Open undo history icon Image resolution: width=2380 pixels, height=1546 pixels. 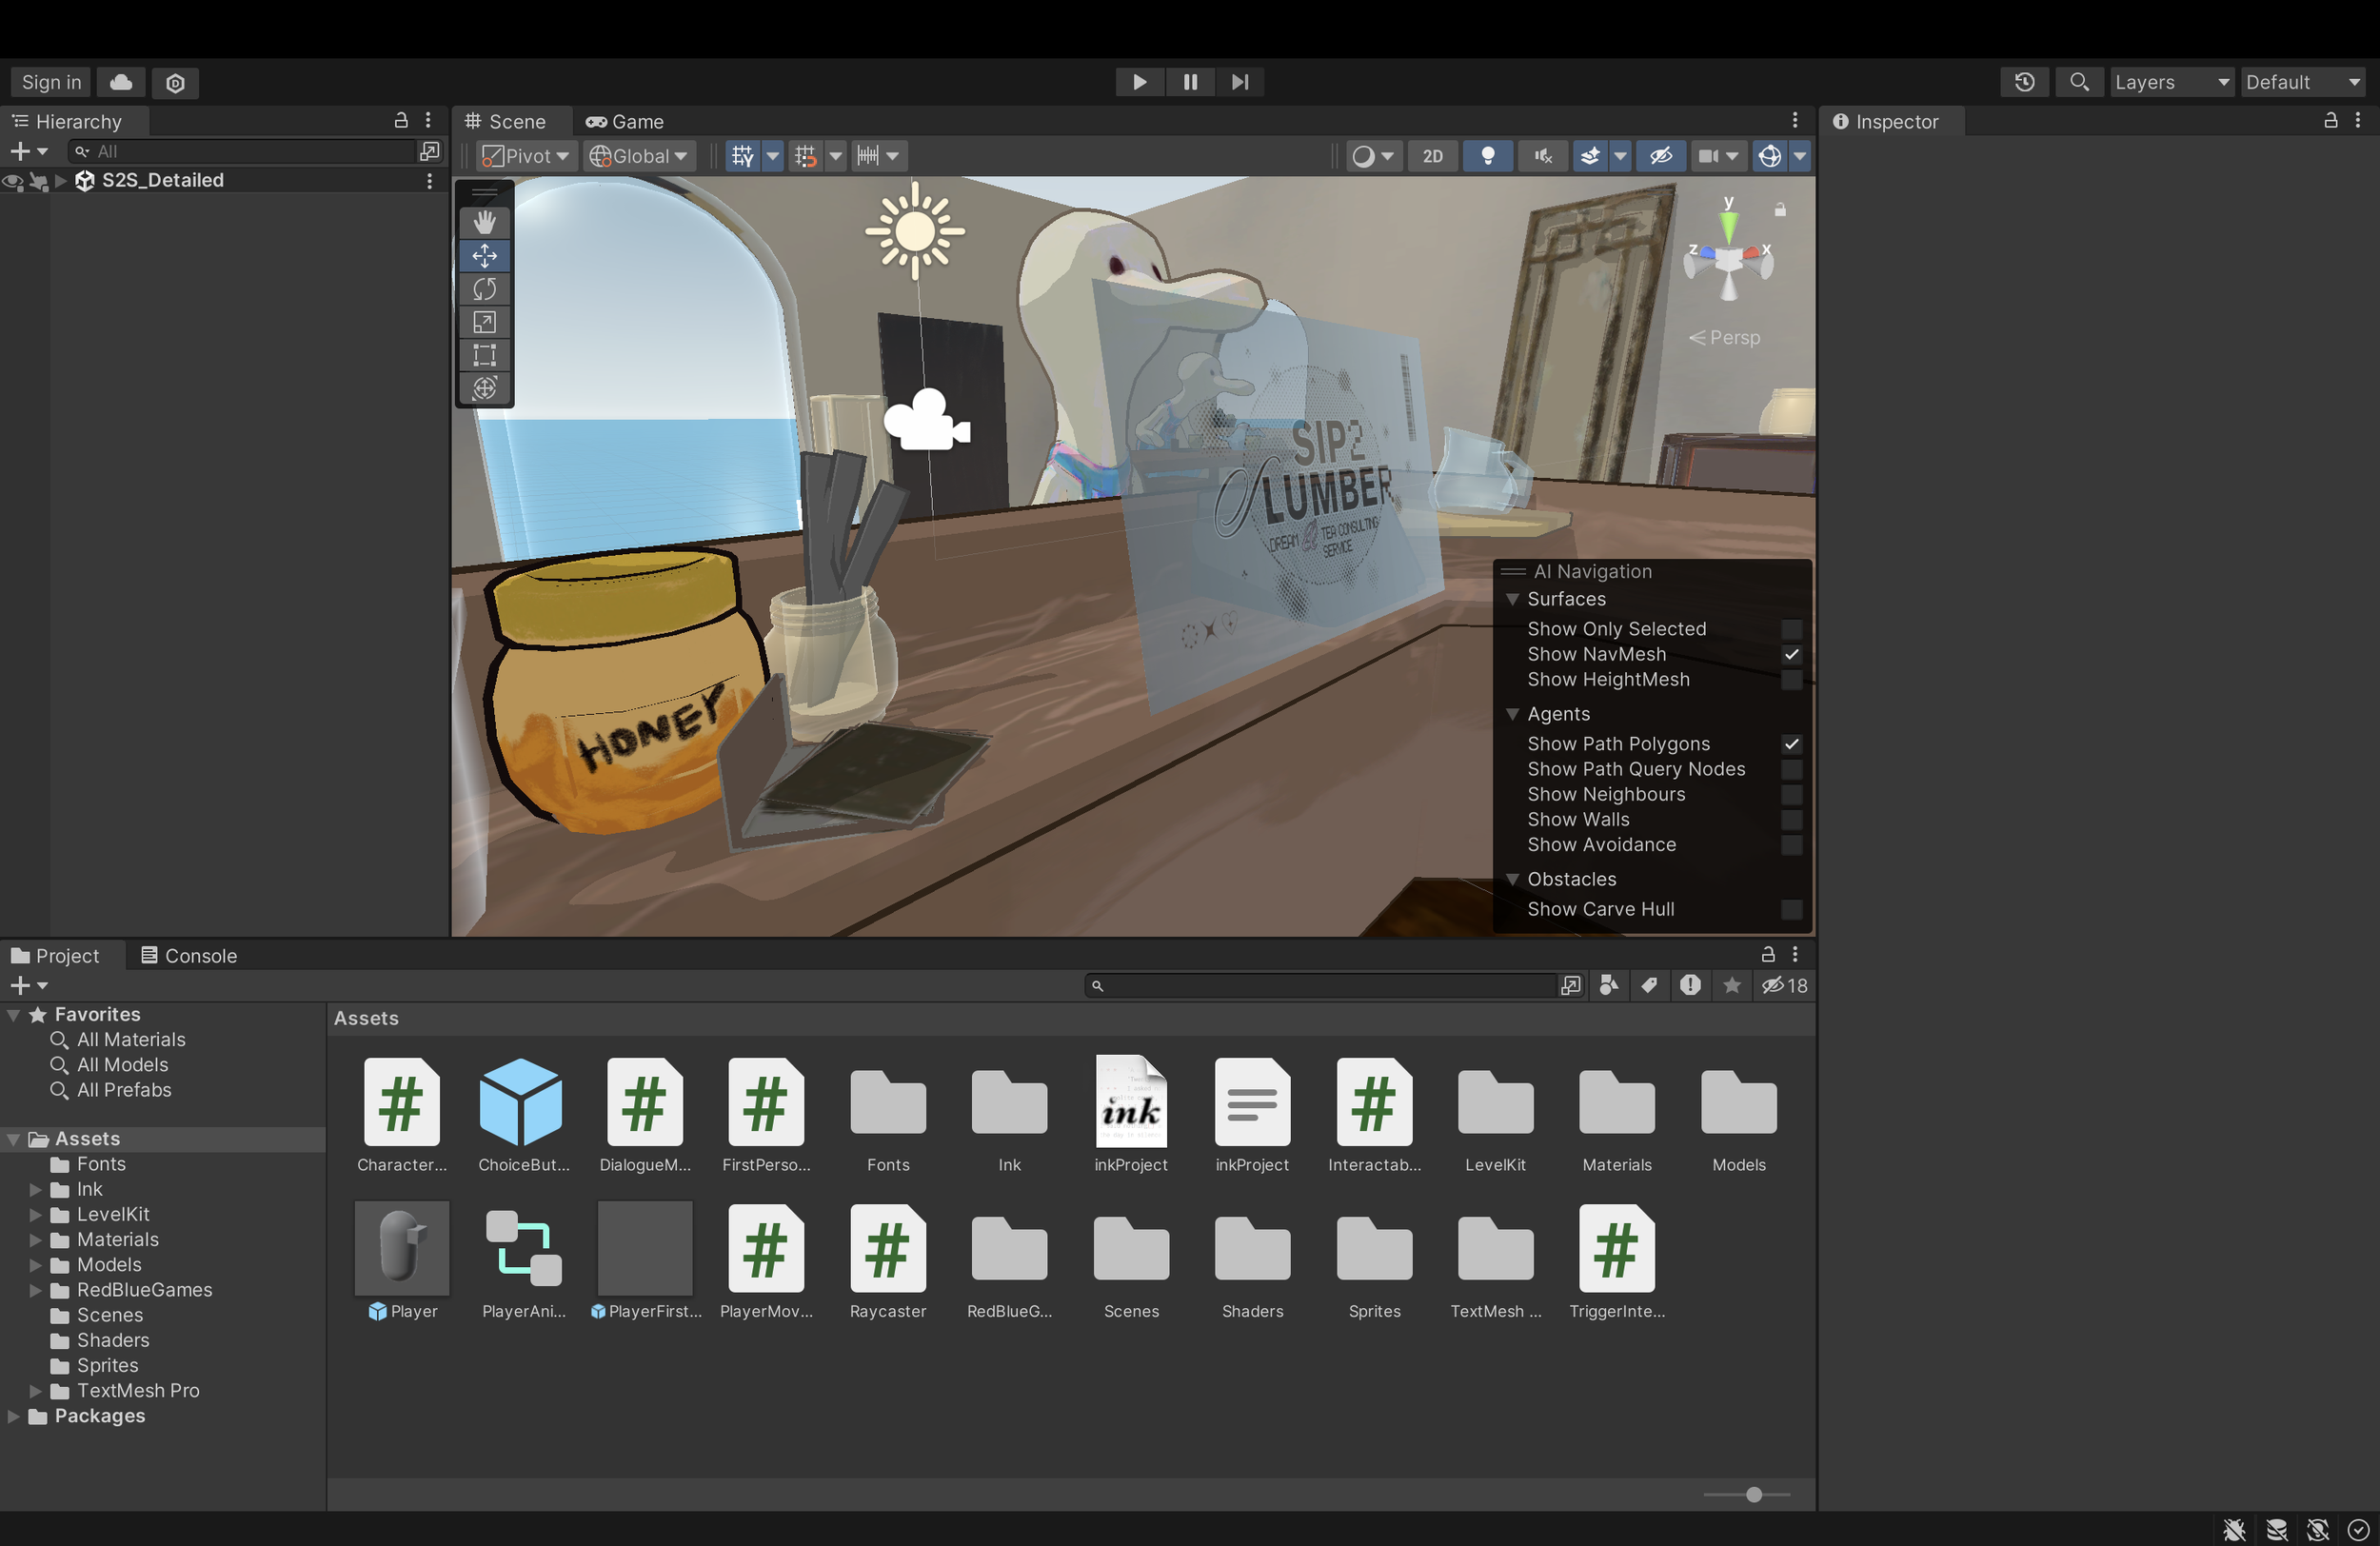2024,82
